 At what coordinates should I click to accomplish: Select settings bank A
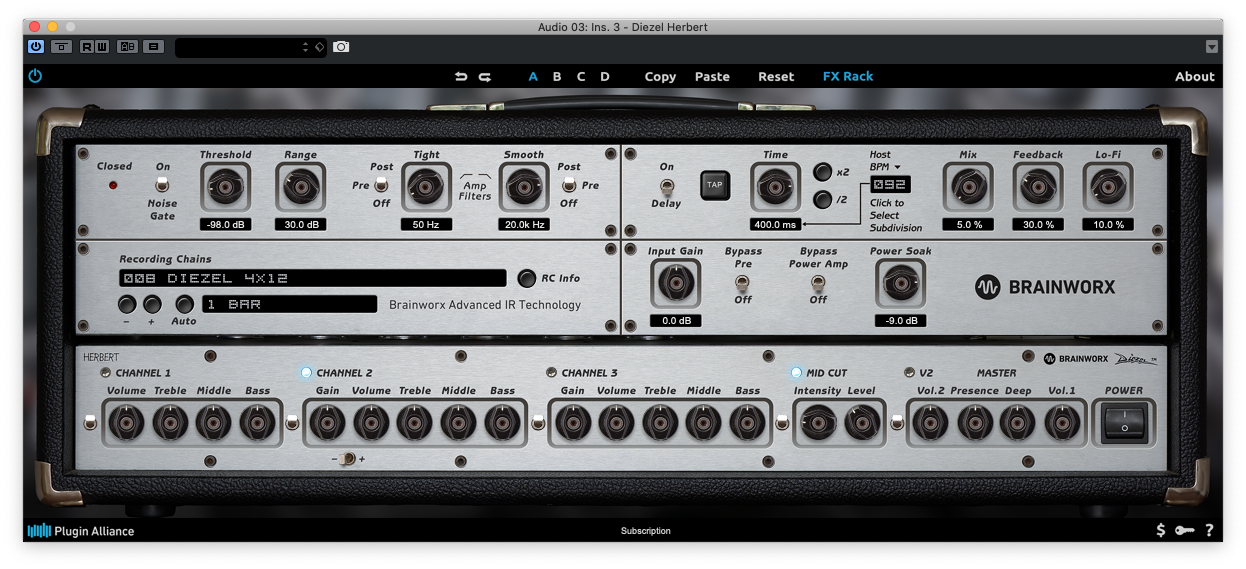[x=533, y=76]
